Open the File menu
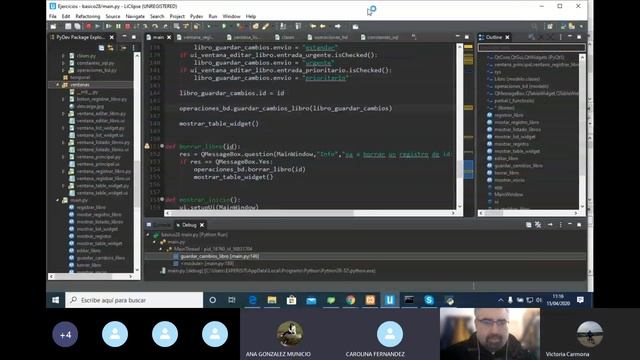640x360 pixels. (x=53, y=16)
